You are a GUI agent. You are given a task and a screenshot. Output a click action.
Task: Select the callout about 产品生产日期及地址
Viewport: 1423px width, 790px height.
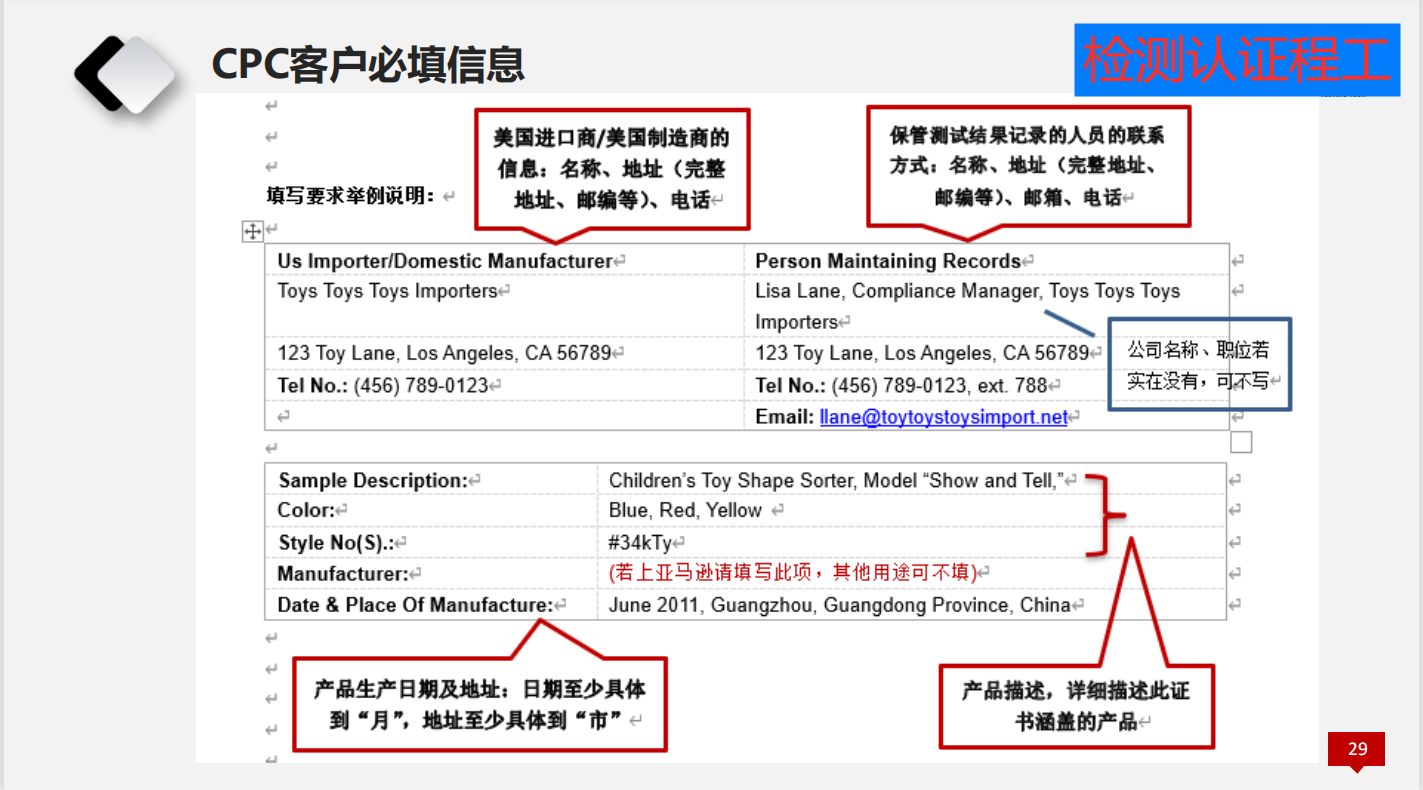[x=480, y=701]
